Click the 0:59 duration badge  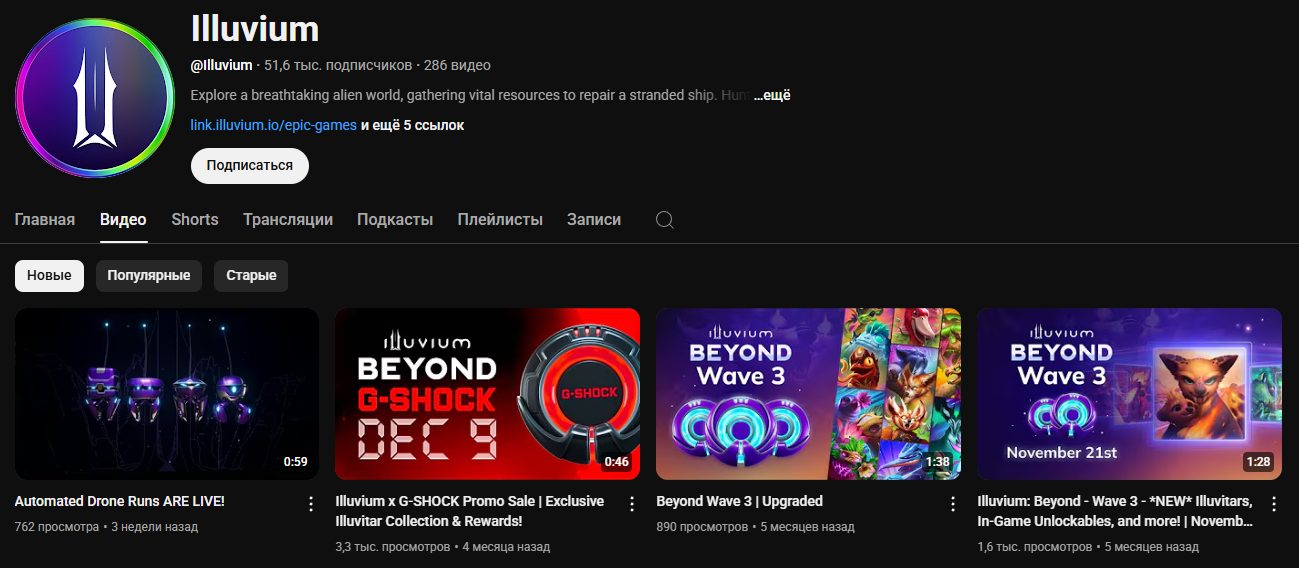click(x=295, y=462)
